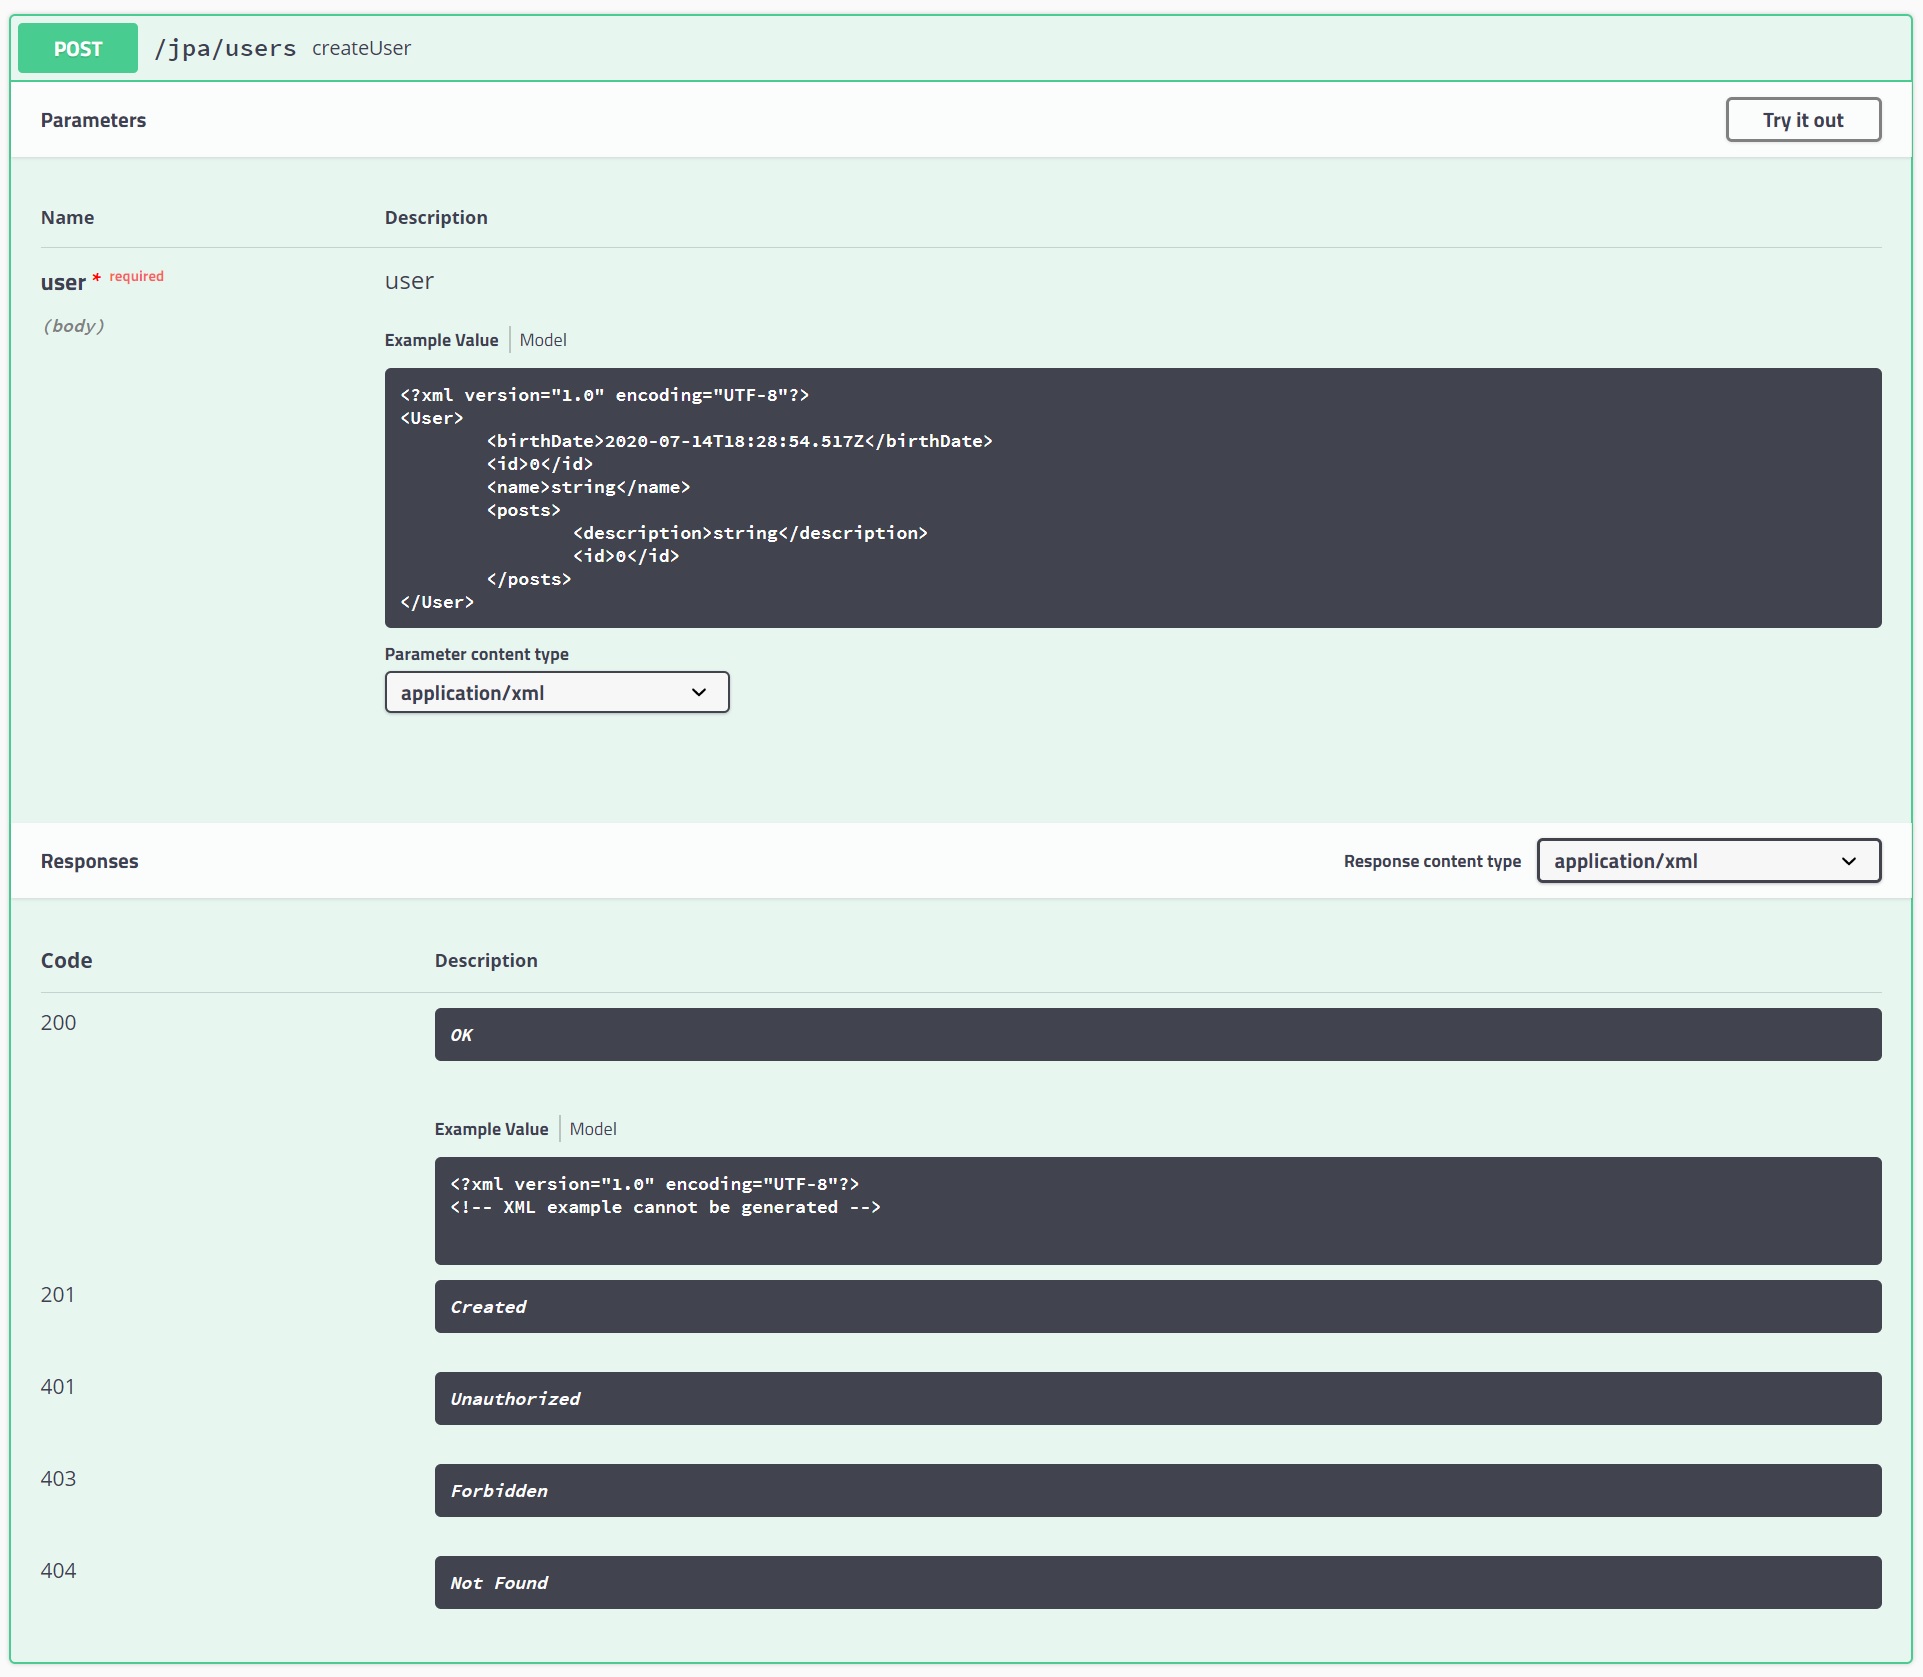Switch to Model tab in 200 response
The image size is (1923, 1677).
click(x=593, y=1129)
